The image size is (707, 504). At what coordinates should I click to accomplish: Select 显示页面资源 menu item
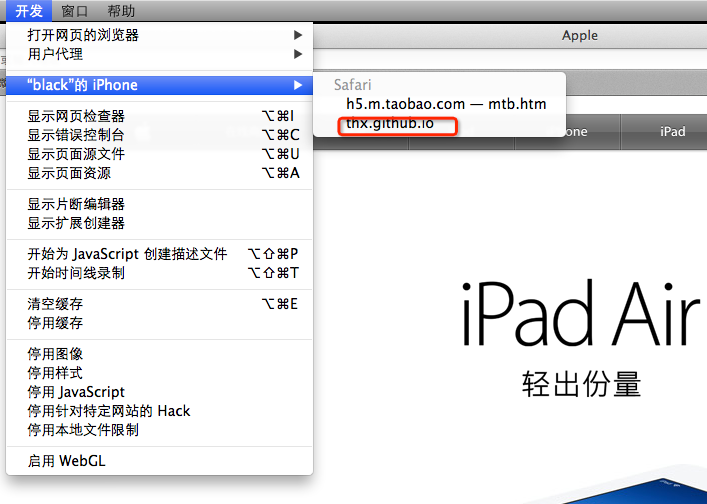point(159,173)
